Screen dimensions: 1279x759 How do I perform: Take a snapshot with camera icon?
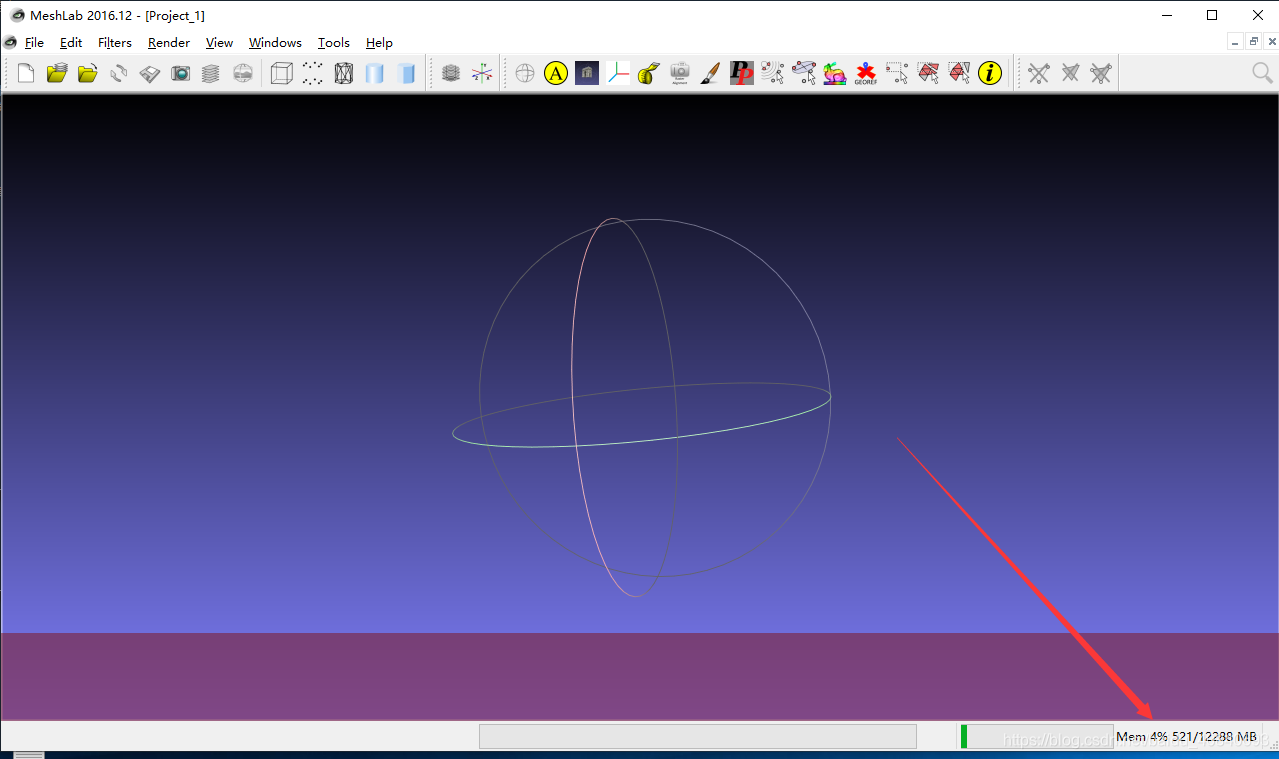tap(180, 73)
